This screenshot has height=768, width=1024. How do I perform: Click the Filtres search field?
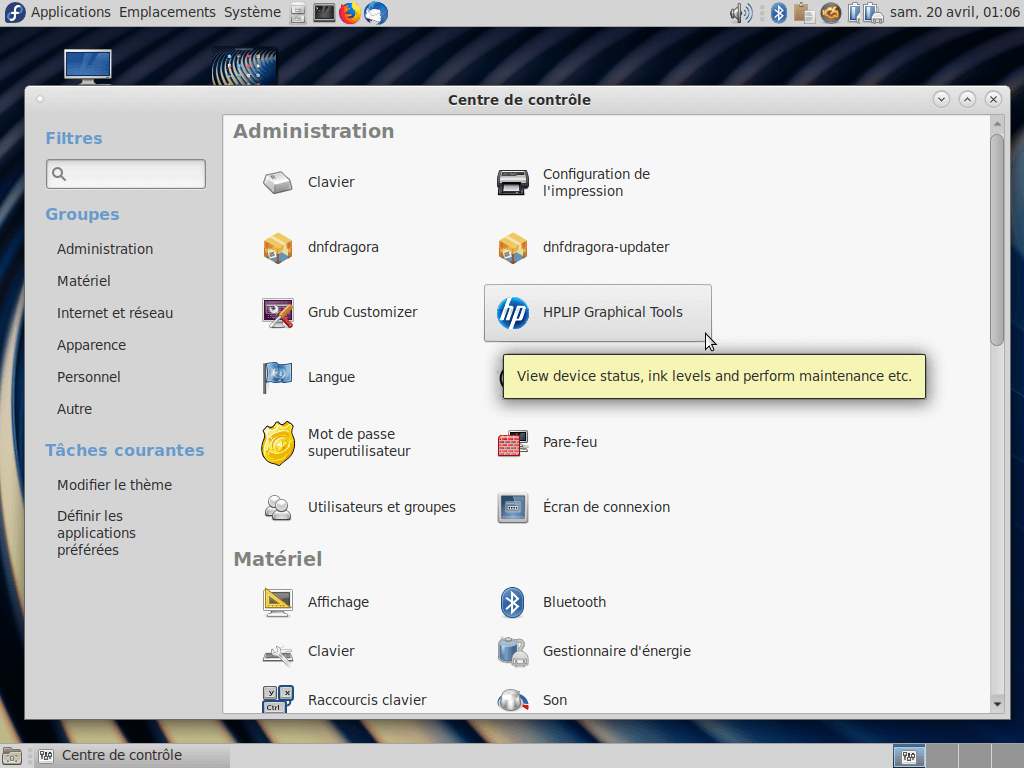pos(126,174)
